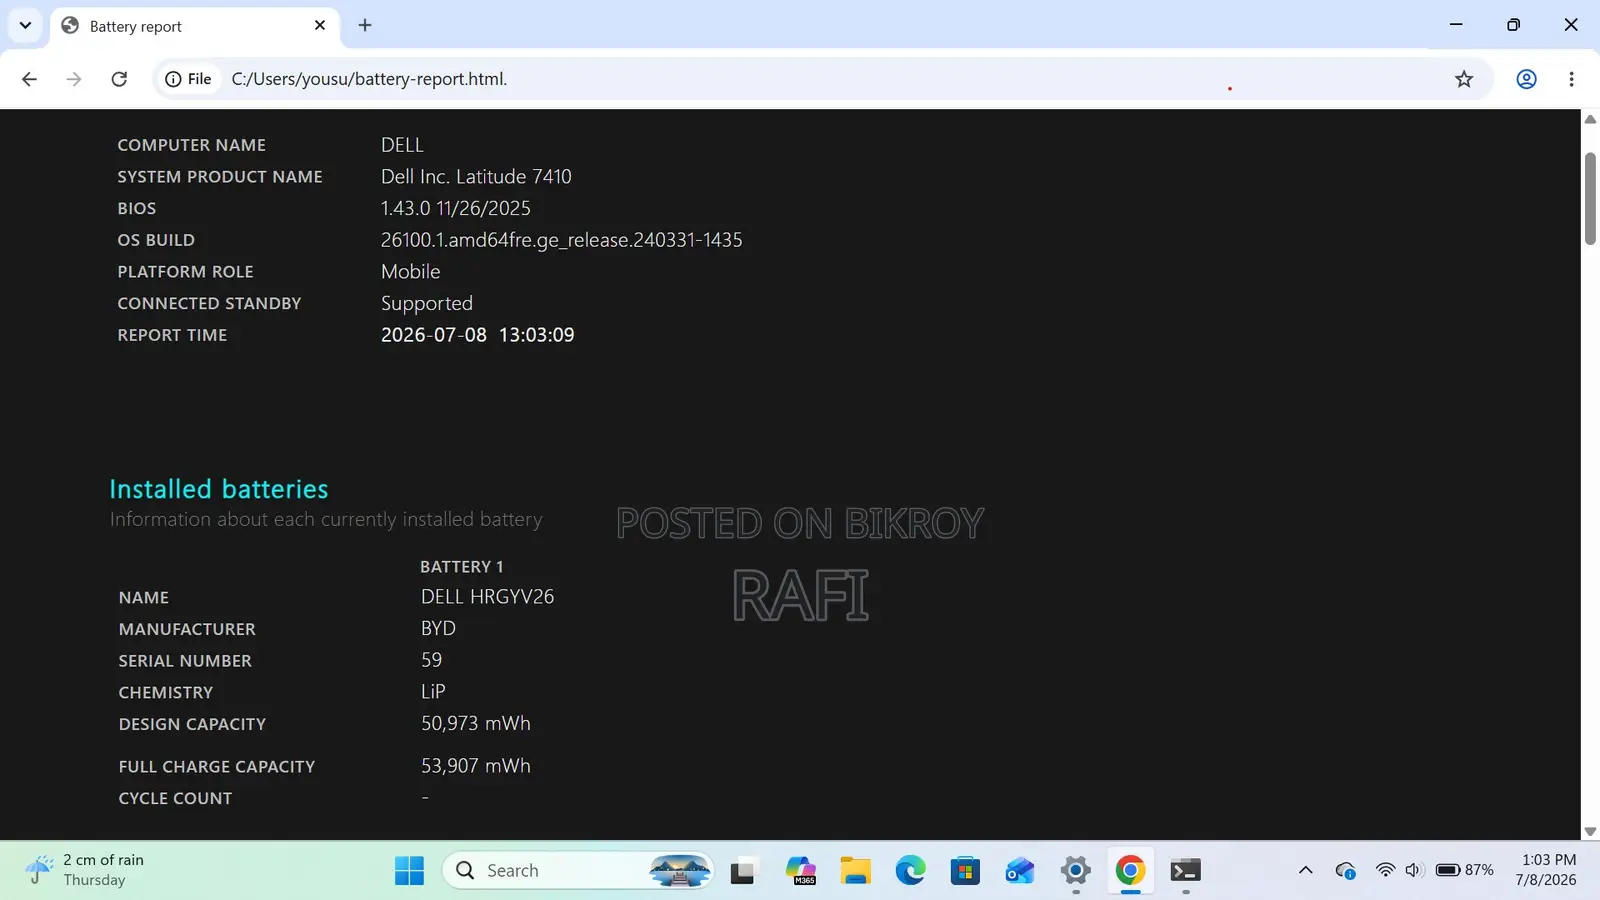Open the Chrome three-dot menu
The image size is (1600, 900).
[1571, 79]
